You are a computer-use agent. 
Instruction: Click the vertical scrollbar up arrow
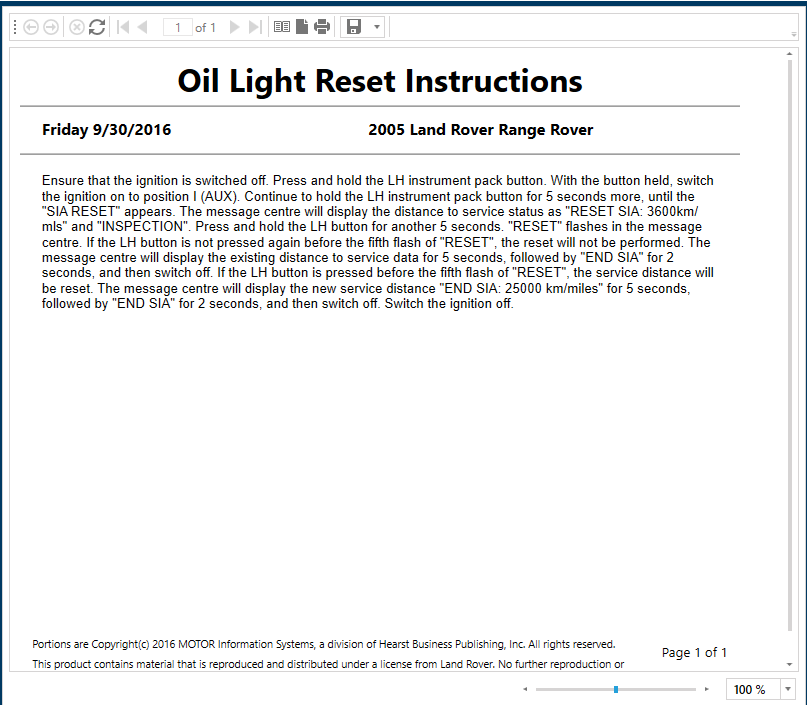click(x=790, y=54)
